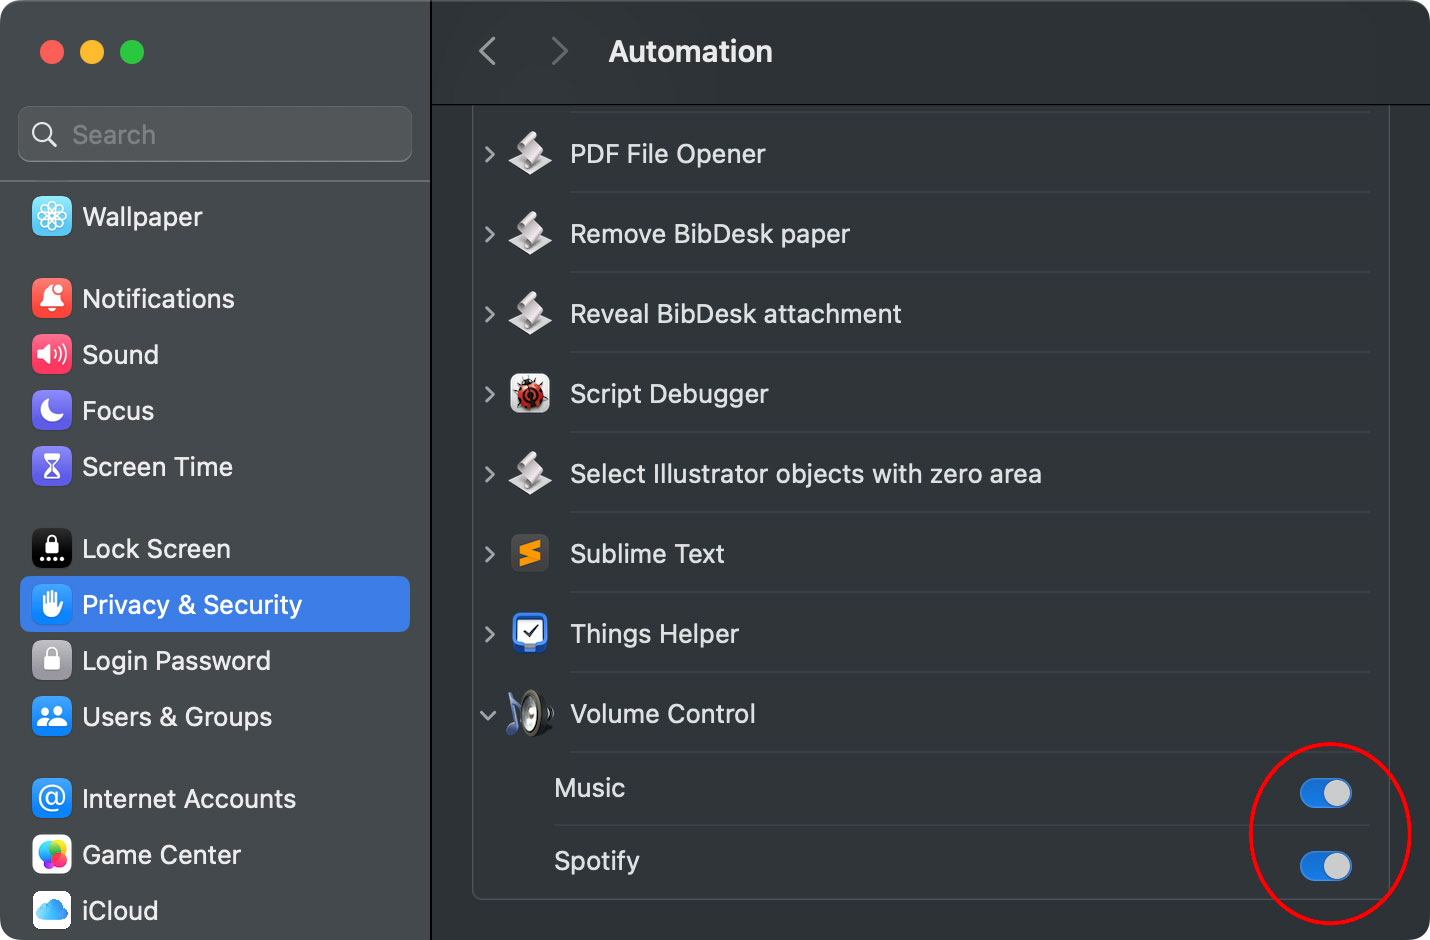Screen dimensions: 1430x940
Task: Click the PDF File Opener Automator icon
Action: (530, 153)
